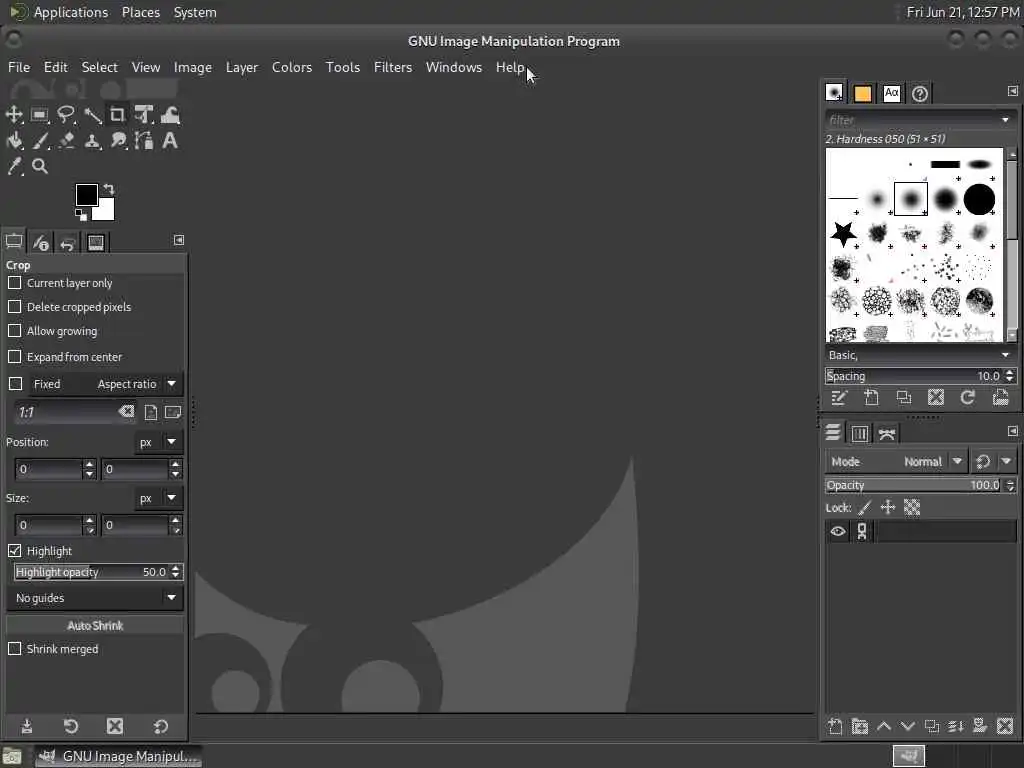This screenshot has width=1024, height=768.
Task: Select the star brush thumbnail
Action: tap(843, 234)
